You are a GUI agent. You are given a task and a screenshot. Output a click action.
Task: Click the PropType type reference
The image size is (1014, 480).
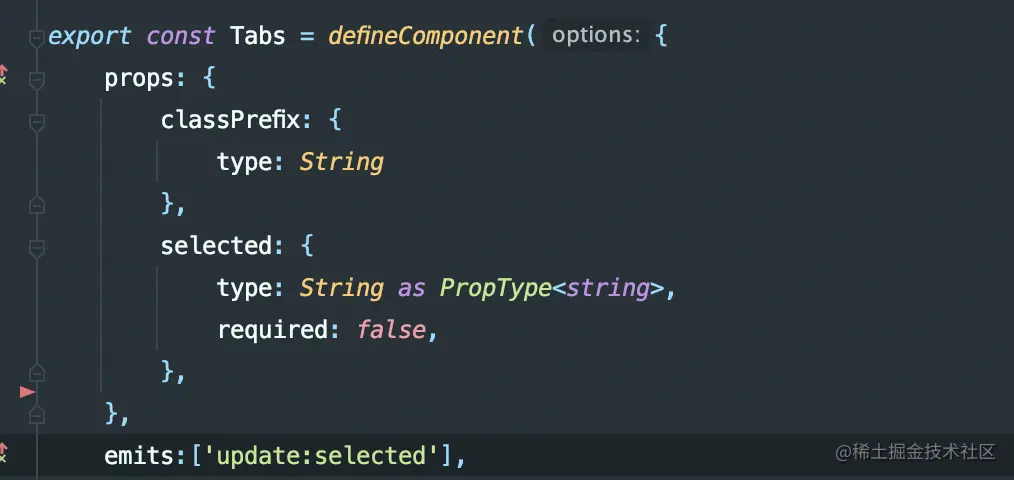pyautogui.click(x=495, y=289)
